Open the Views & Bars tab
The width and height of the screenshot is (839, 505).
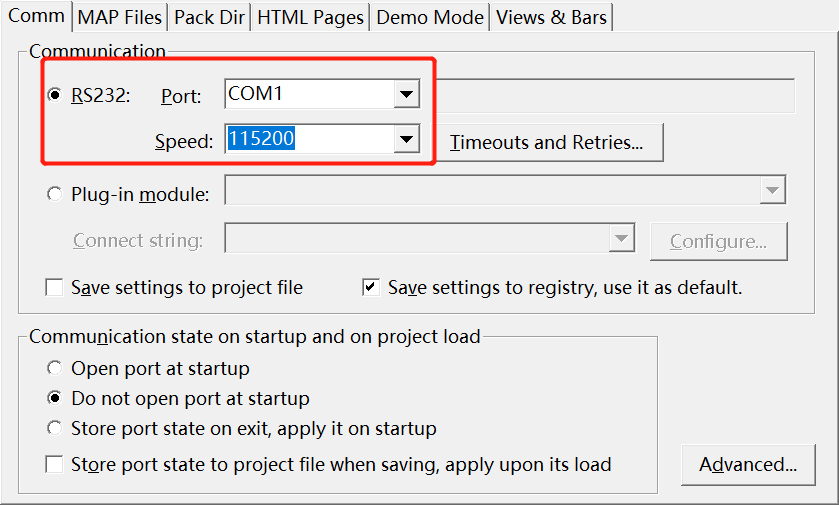[551, 17]
